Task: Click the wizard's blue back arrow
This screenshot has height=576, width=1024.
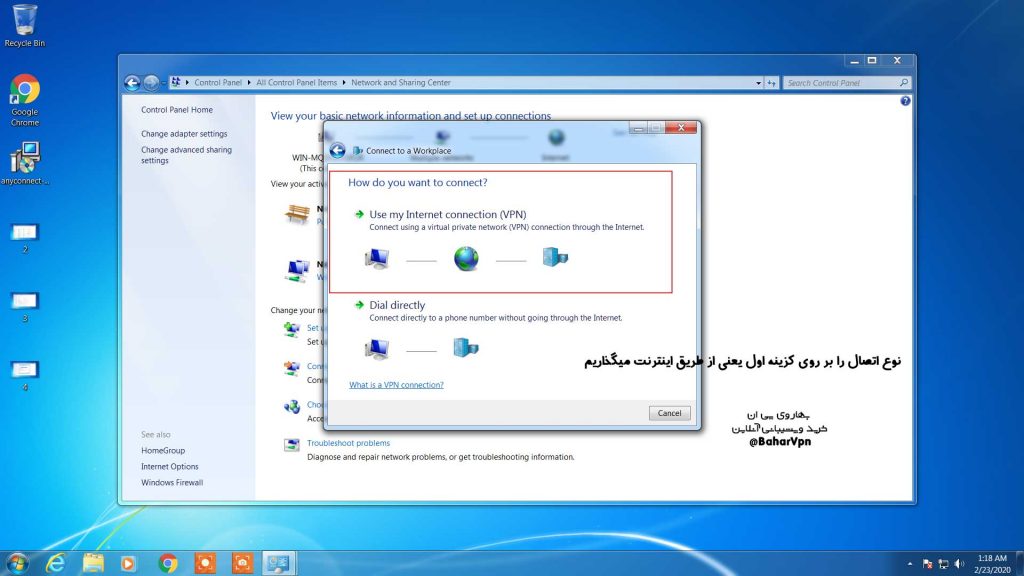Action: (338, 150)
